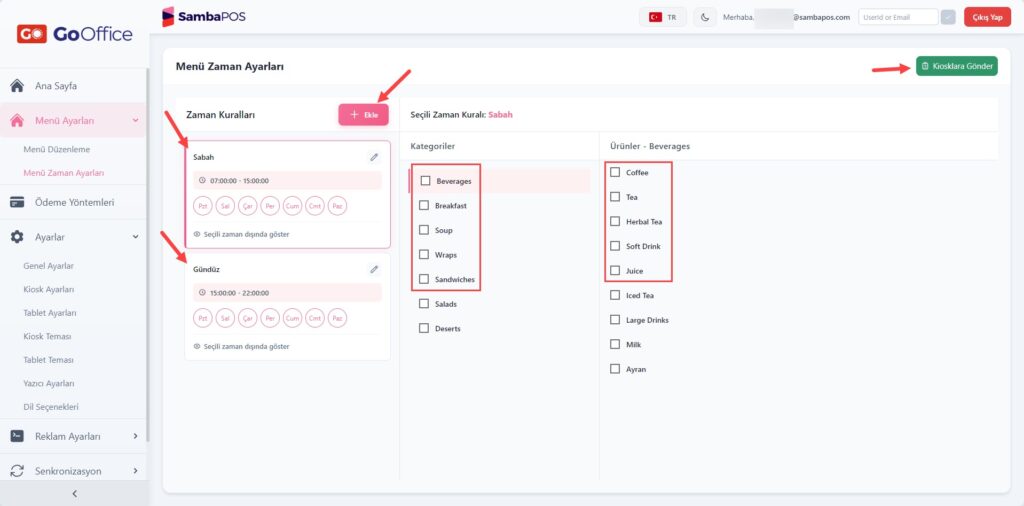Click the Ayarlar gear icon
1024x506 pixels.
18,237
